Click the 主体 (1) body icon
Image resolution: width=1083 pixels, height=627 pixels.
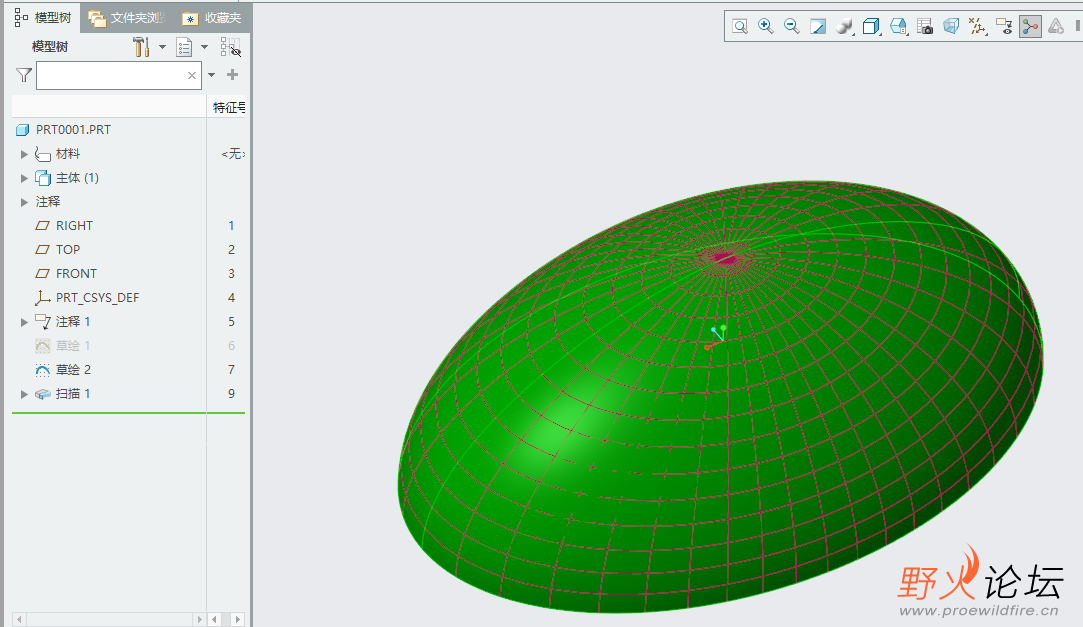43,178
